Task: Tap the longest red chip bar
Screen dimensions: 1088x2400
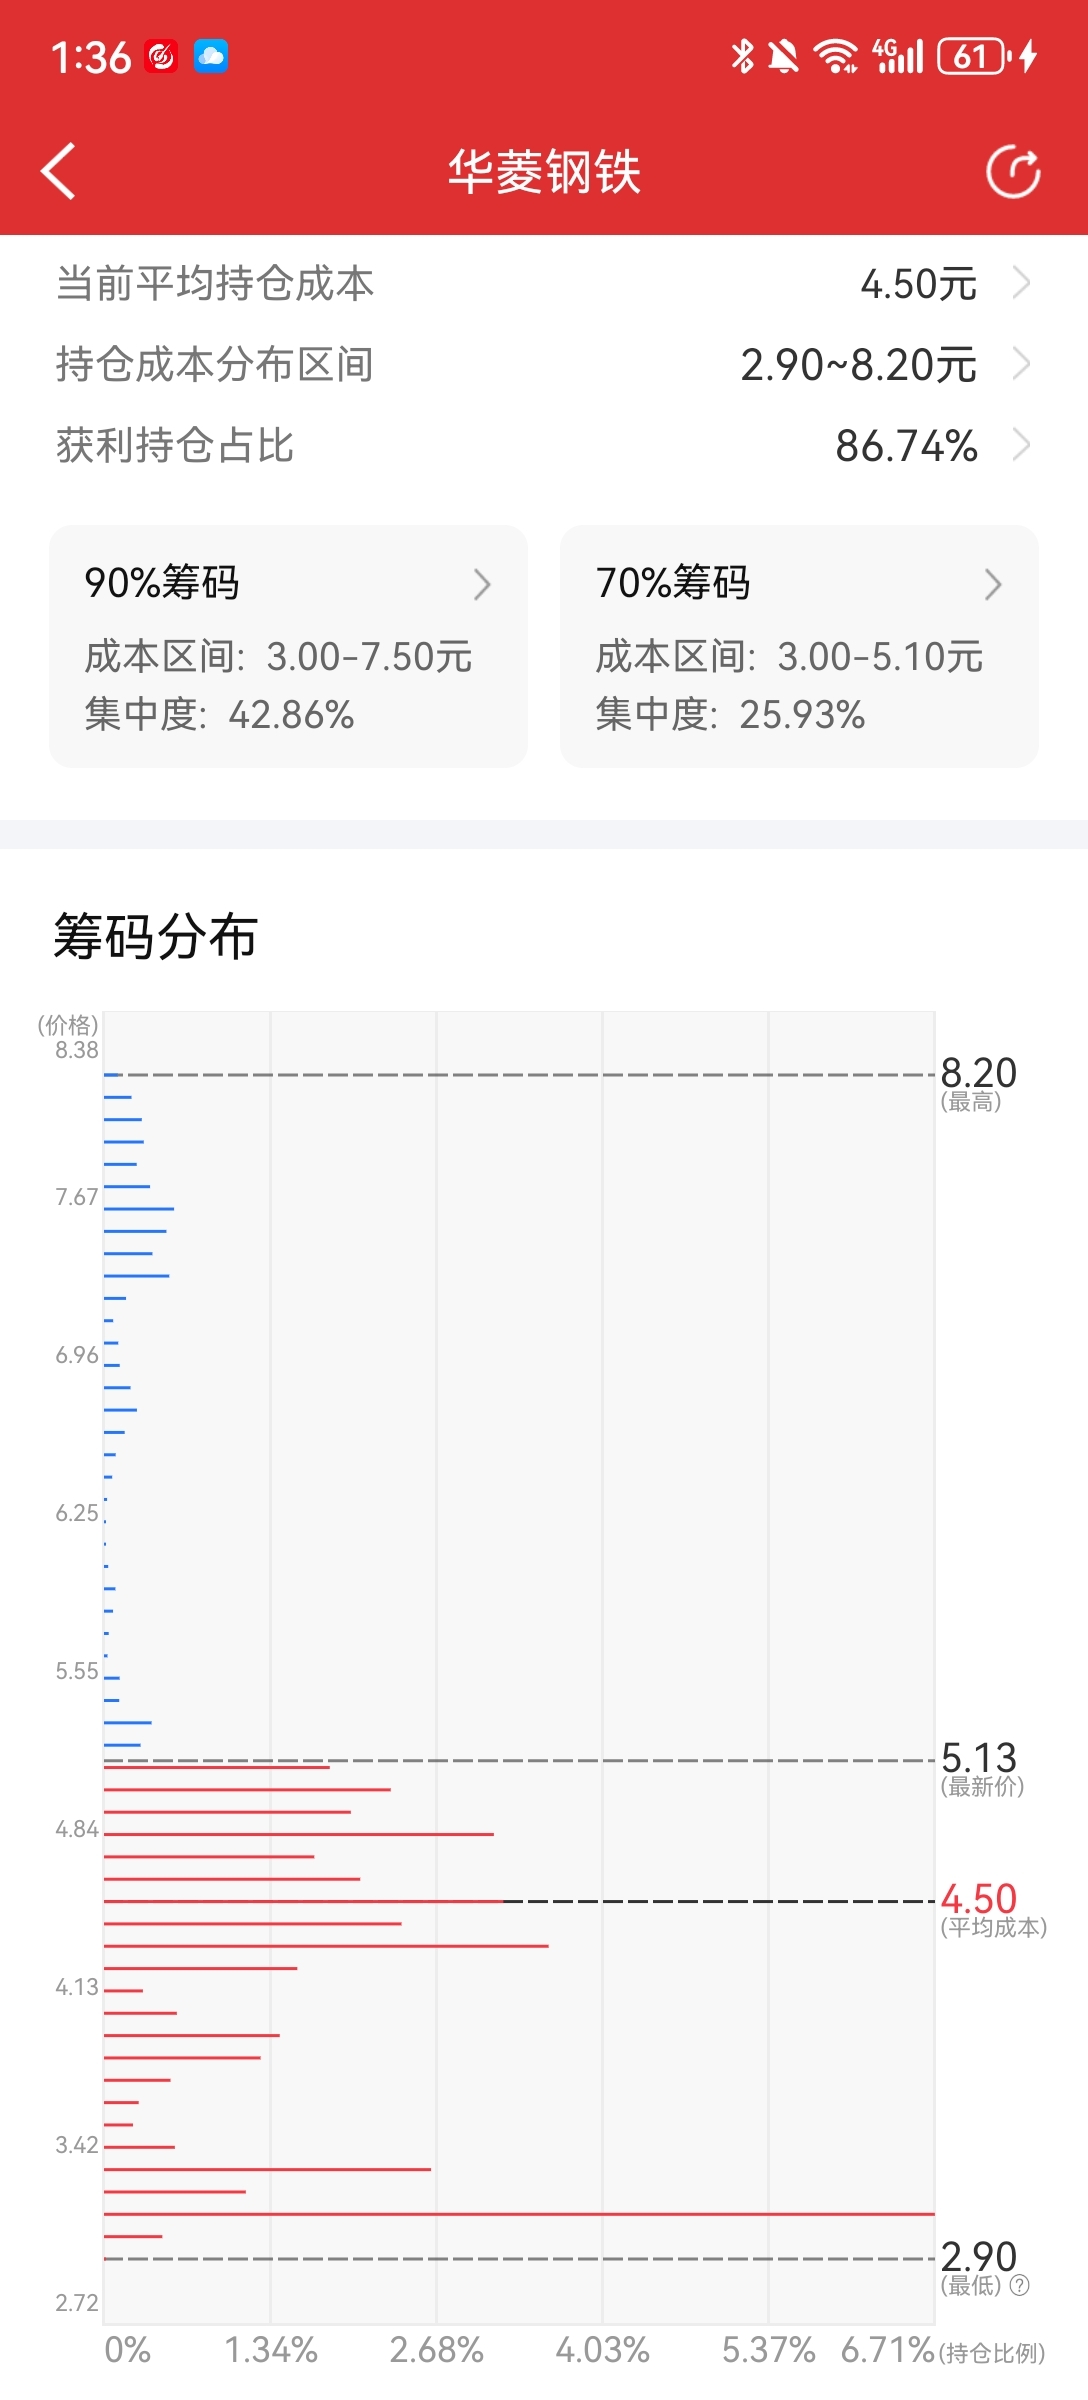Action: 519,2214
